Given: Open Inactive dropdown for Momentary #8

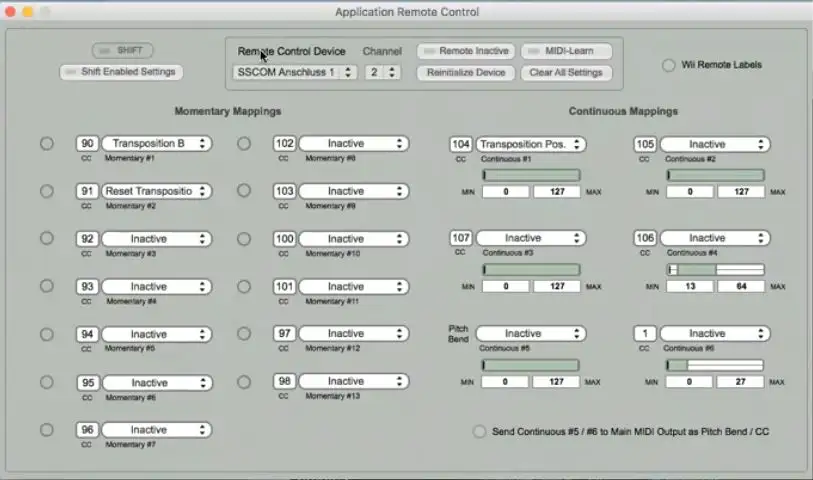Looking at the screenshot, I should [x=354, y=144].
